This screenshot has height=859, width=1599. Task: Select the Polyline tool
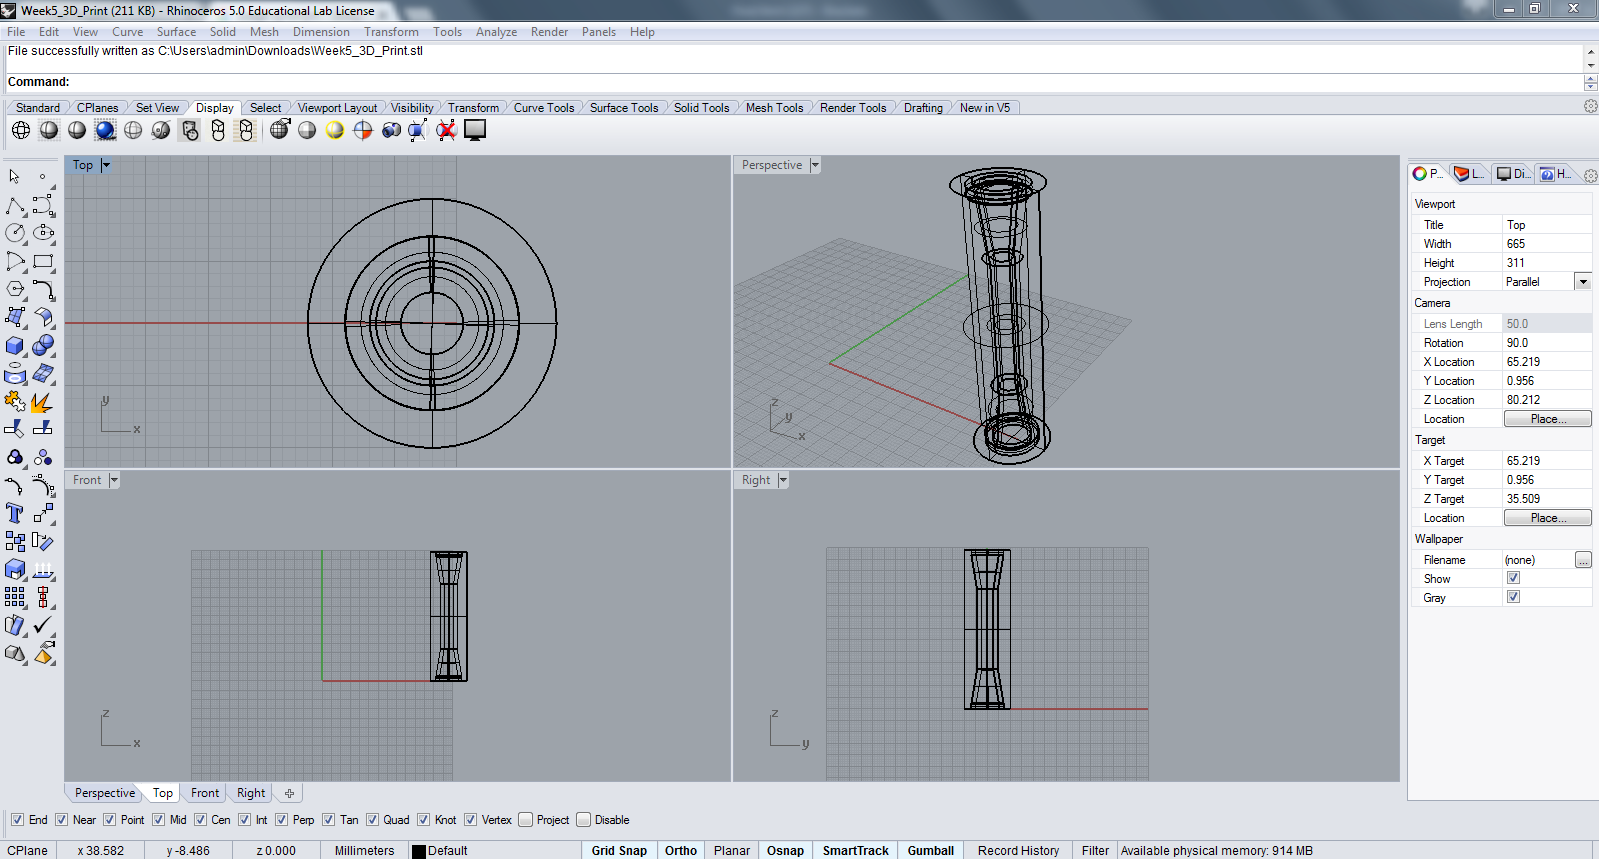pyautogui.click(x=15, y=206)
